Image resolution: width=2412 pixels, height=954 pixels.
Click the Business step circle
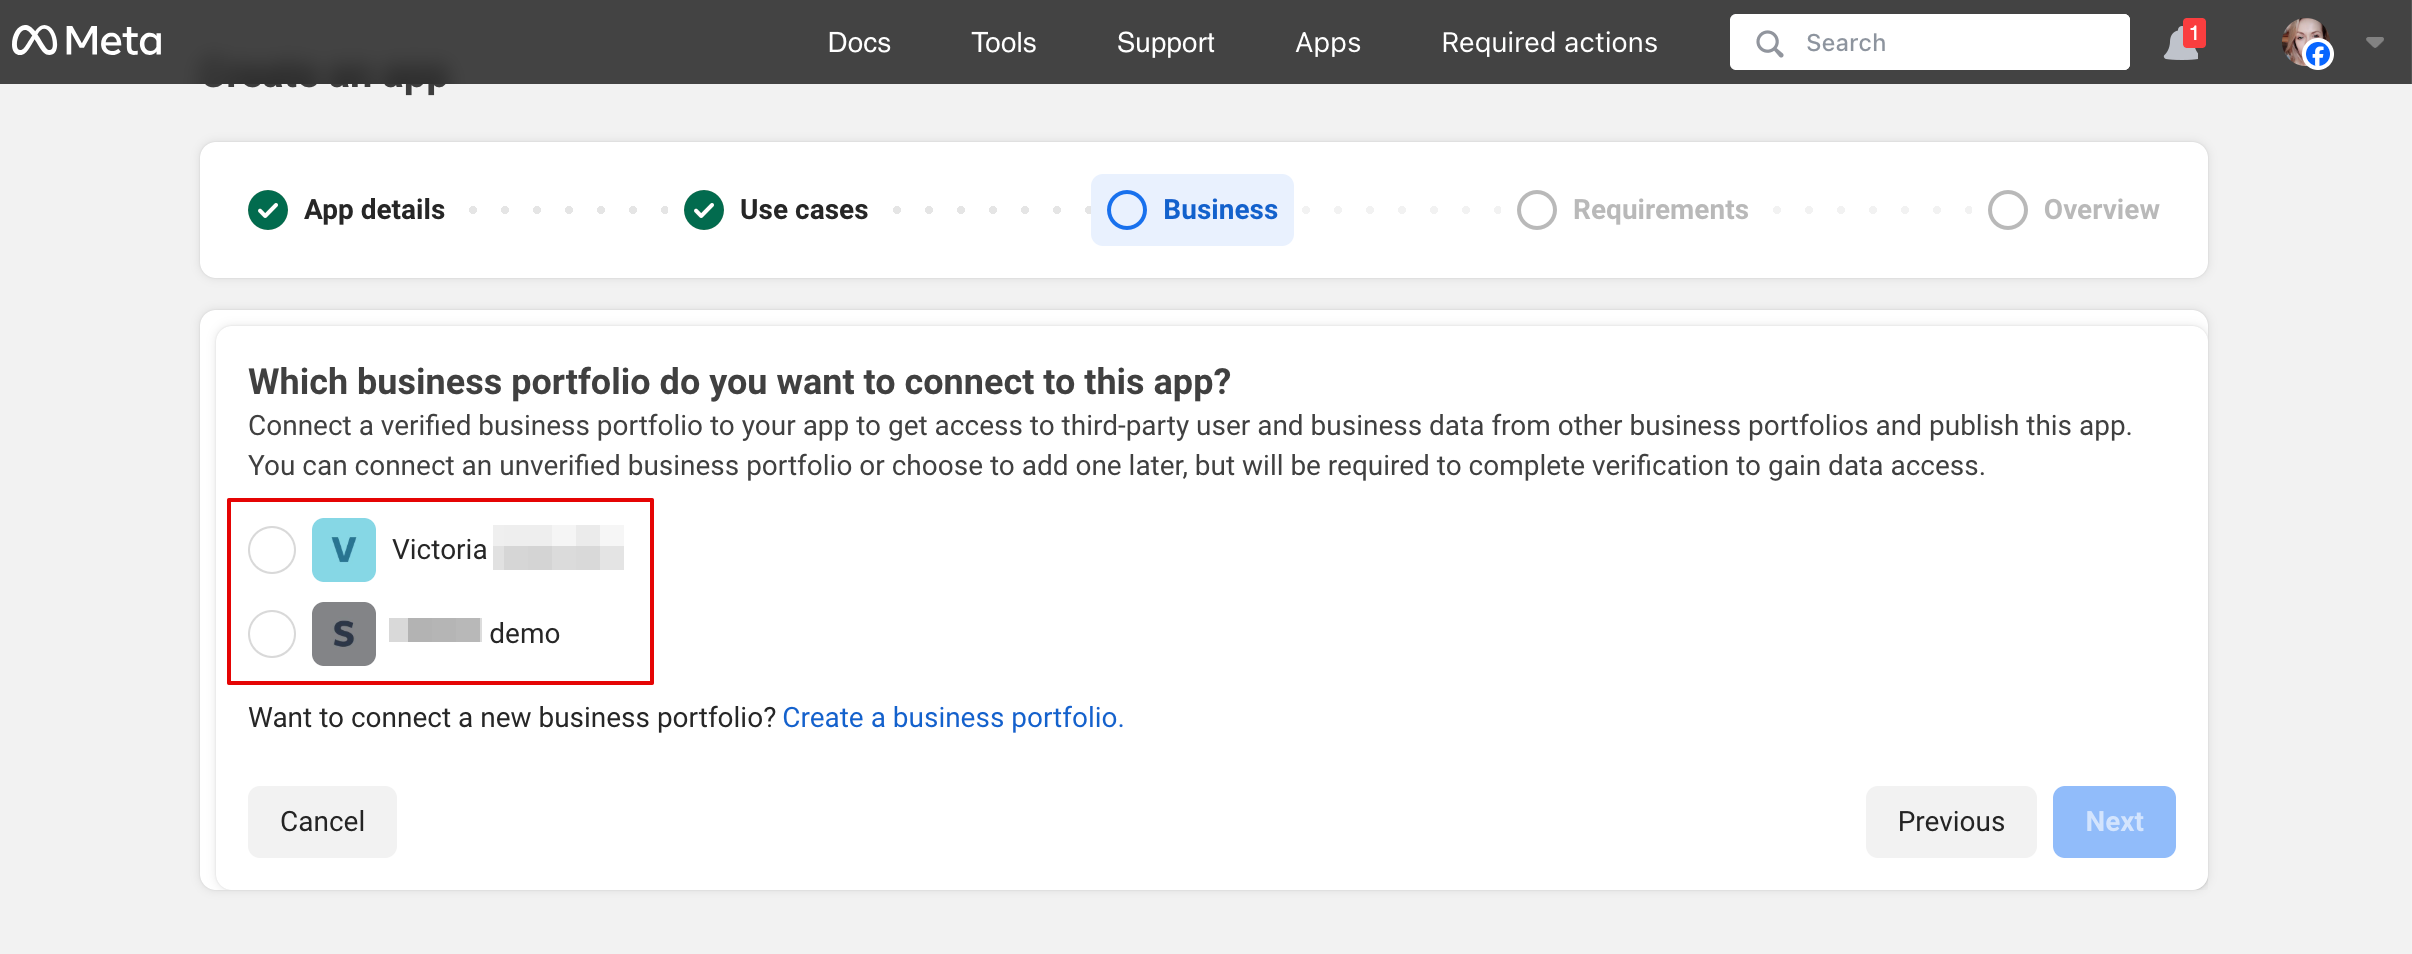point(1127,210)
